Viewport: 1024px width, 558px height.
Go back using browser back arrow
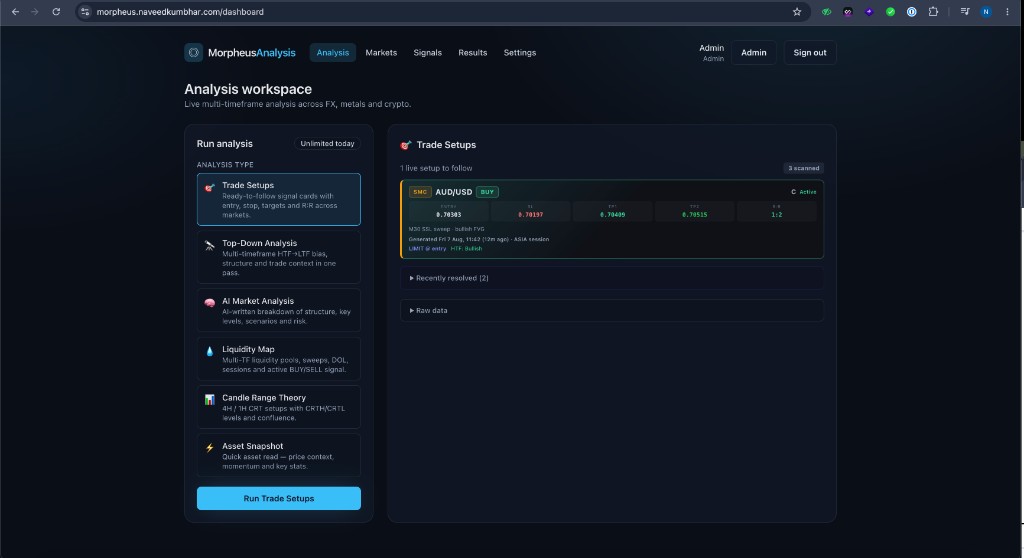click(15, 12)
